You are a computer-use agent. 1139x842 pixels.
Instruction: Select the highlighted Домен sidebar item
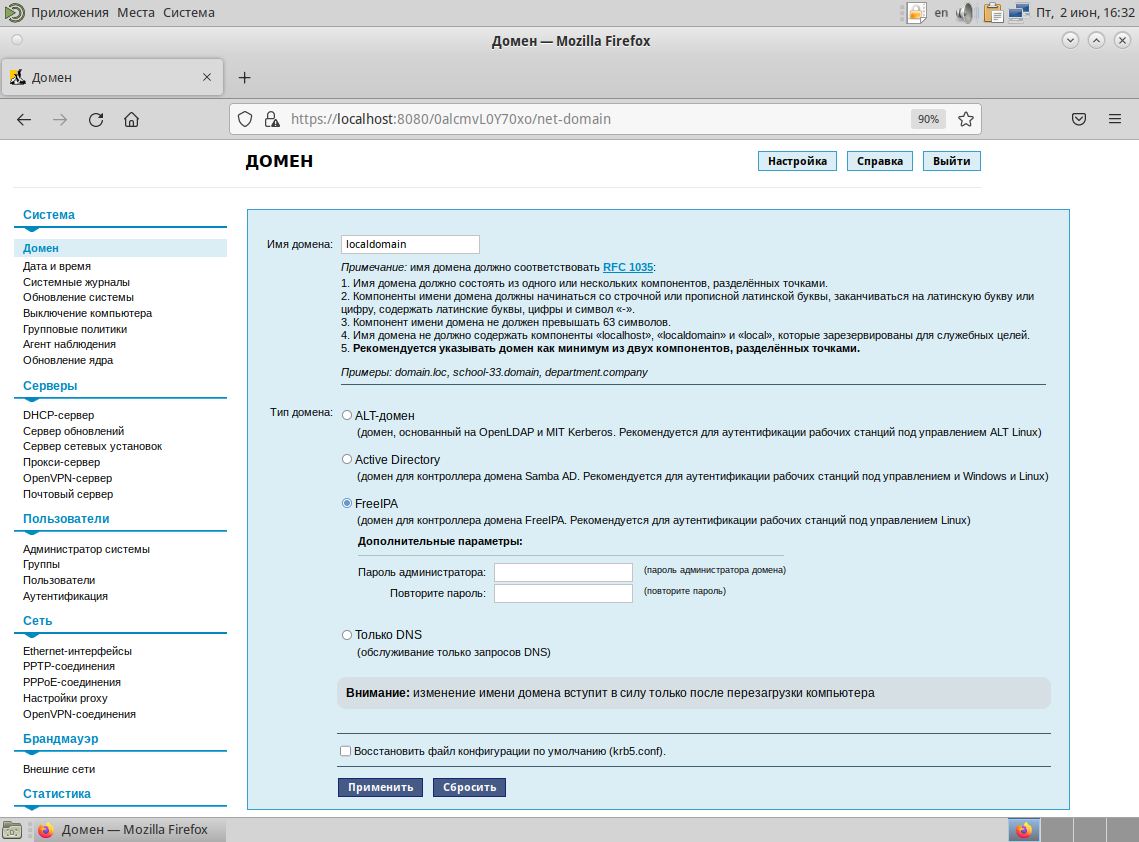pyautogui.click(x=120, y=248)
